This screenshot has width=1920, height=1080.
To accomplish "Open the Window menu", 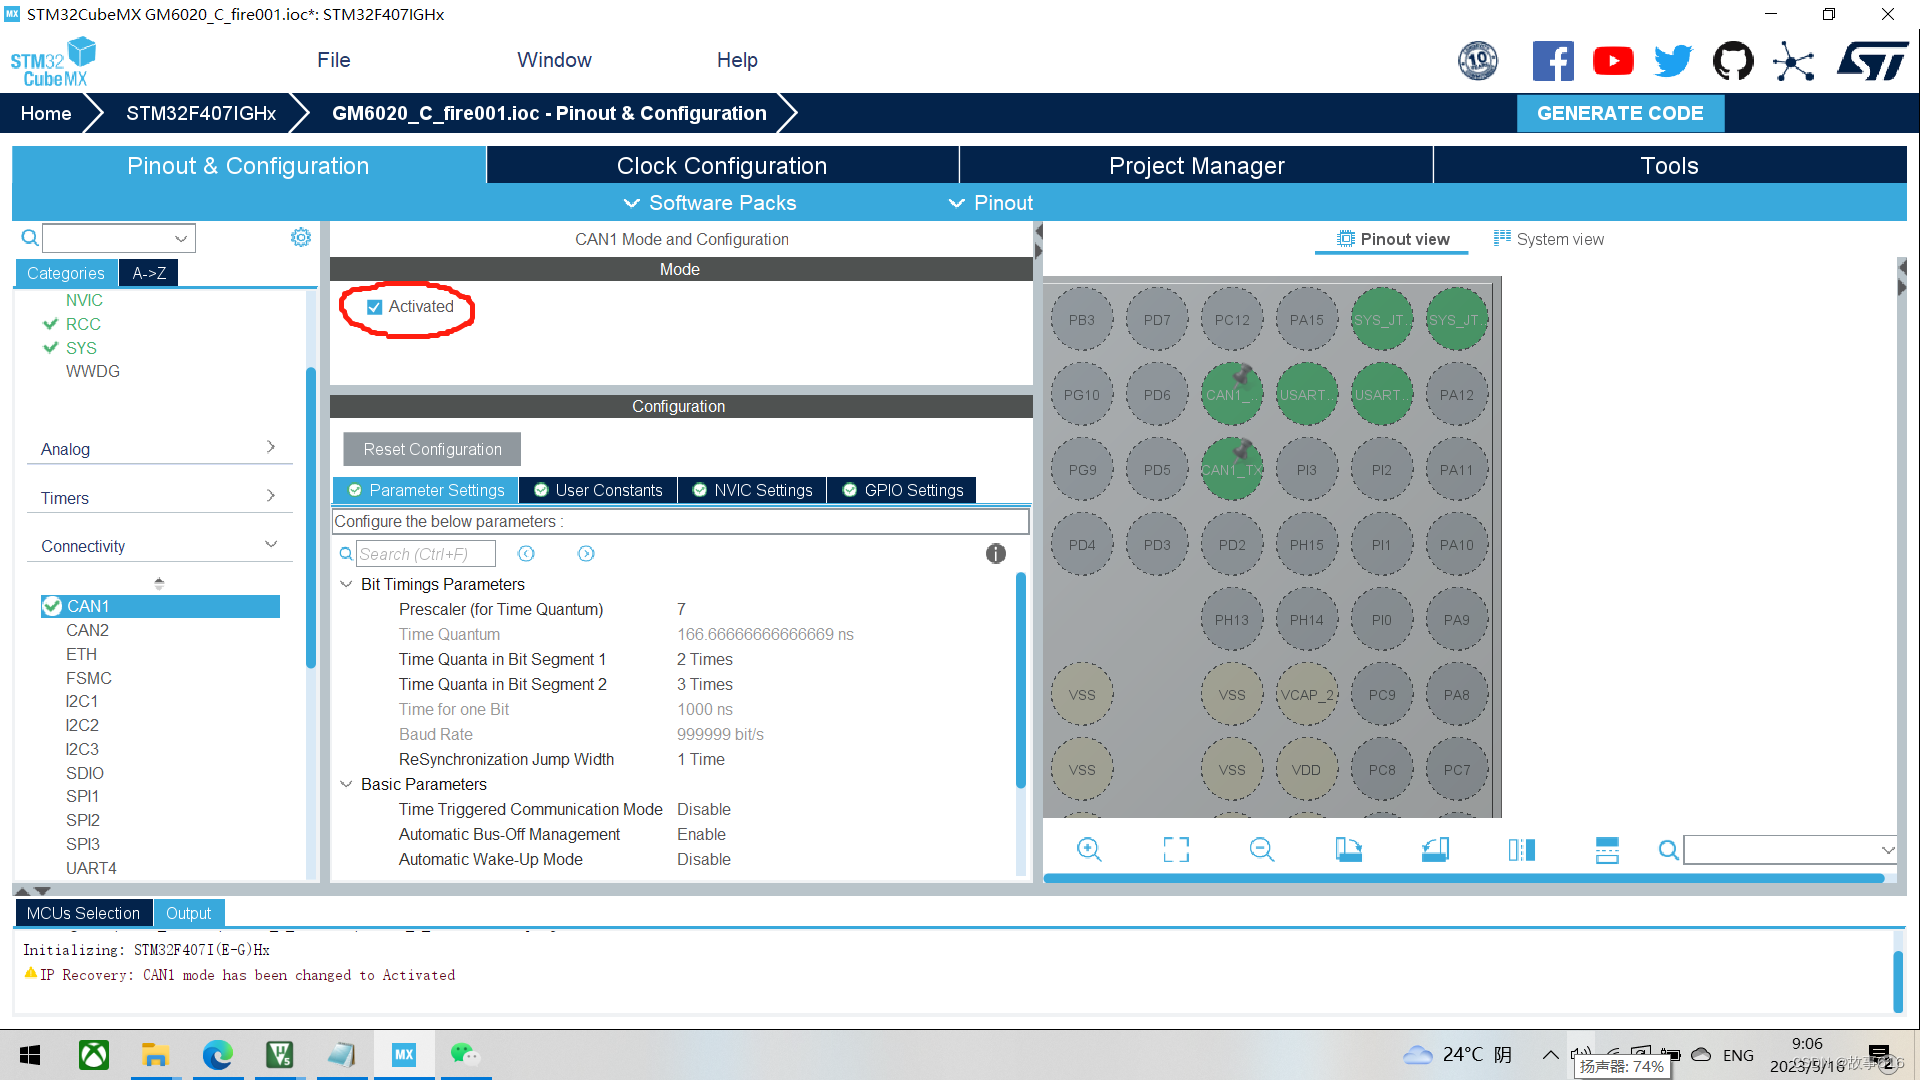I will (555, 60).
